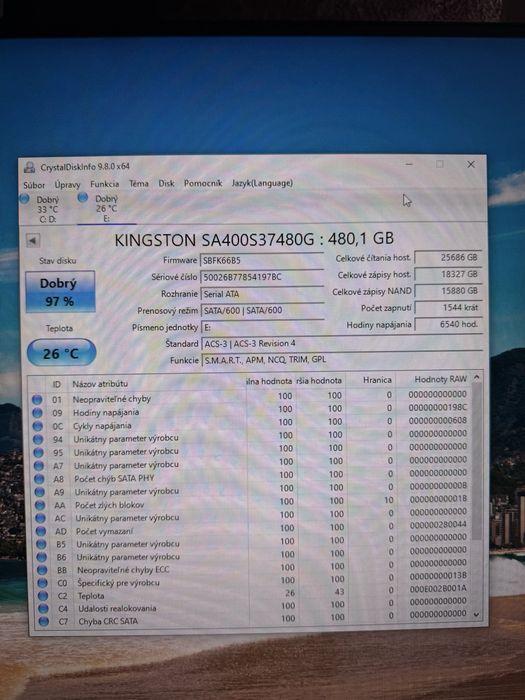Click status icon of attribute A9

(40, 492)
